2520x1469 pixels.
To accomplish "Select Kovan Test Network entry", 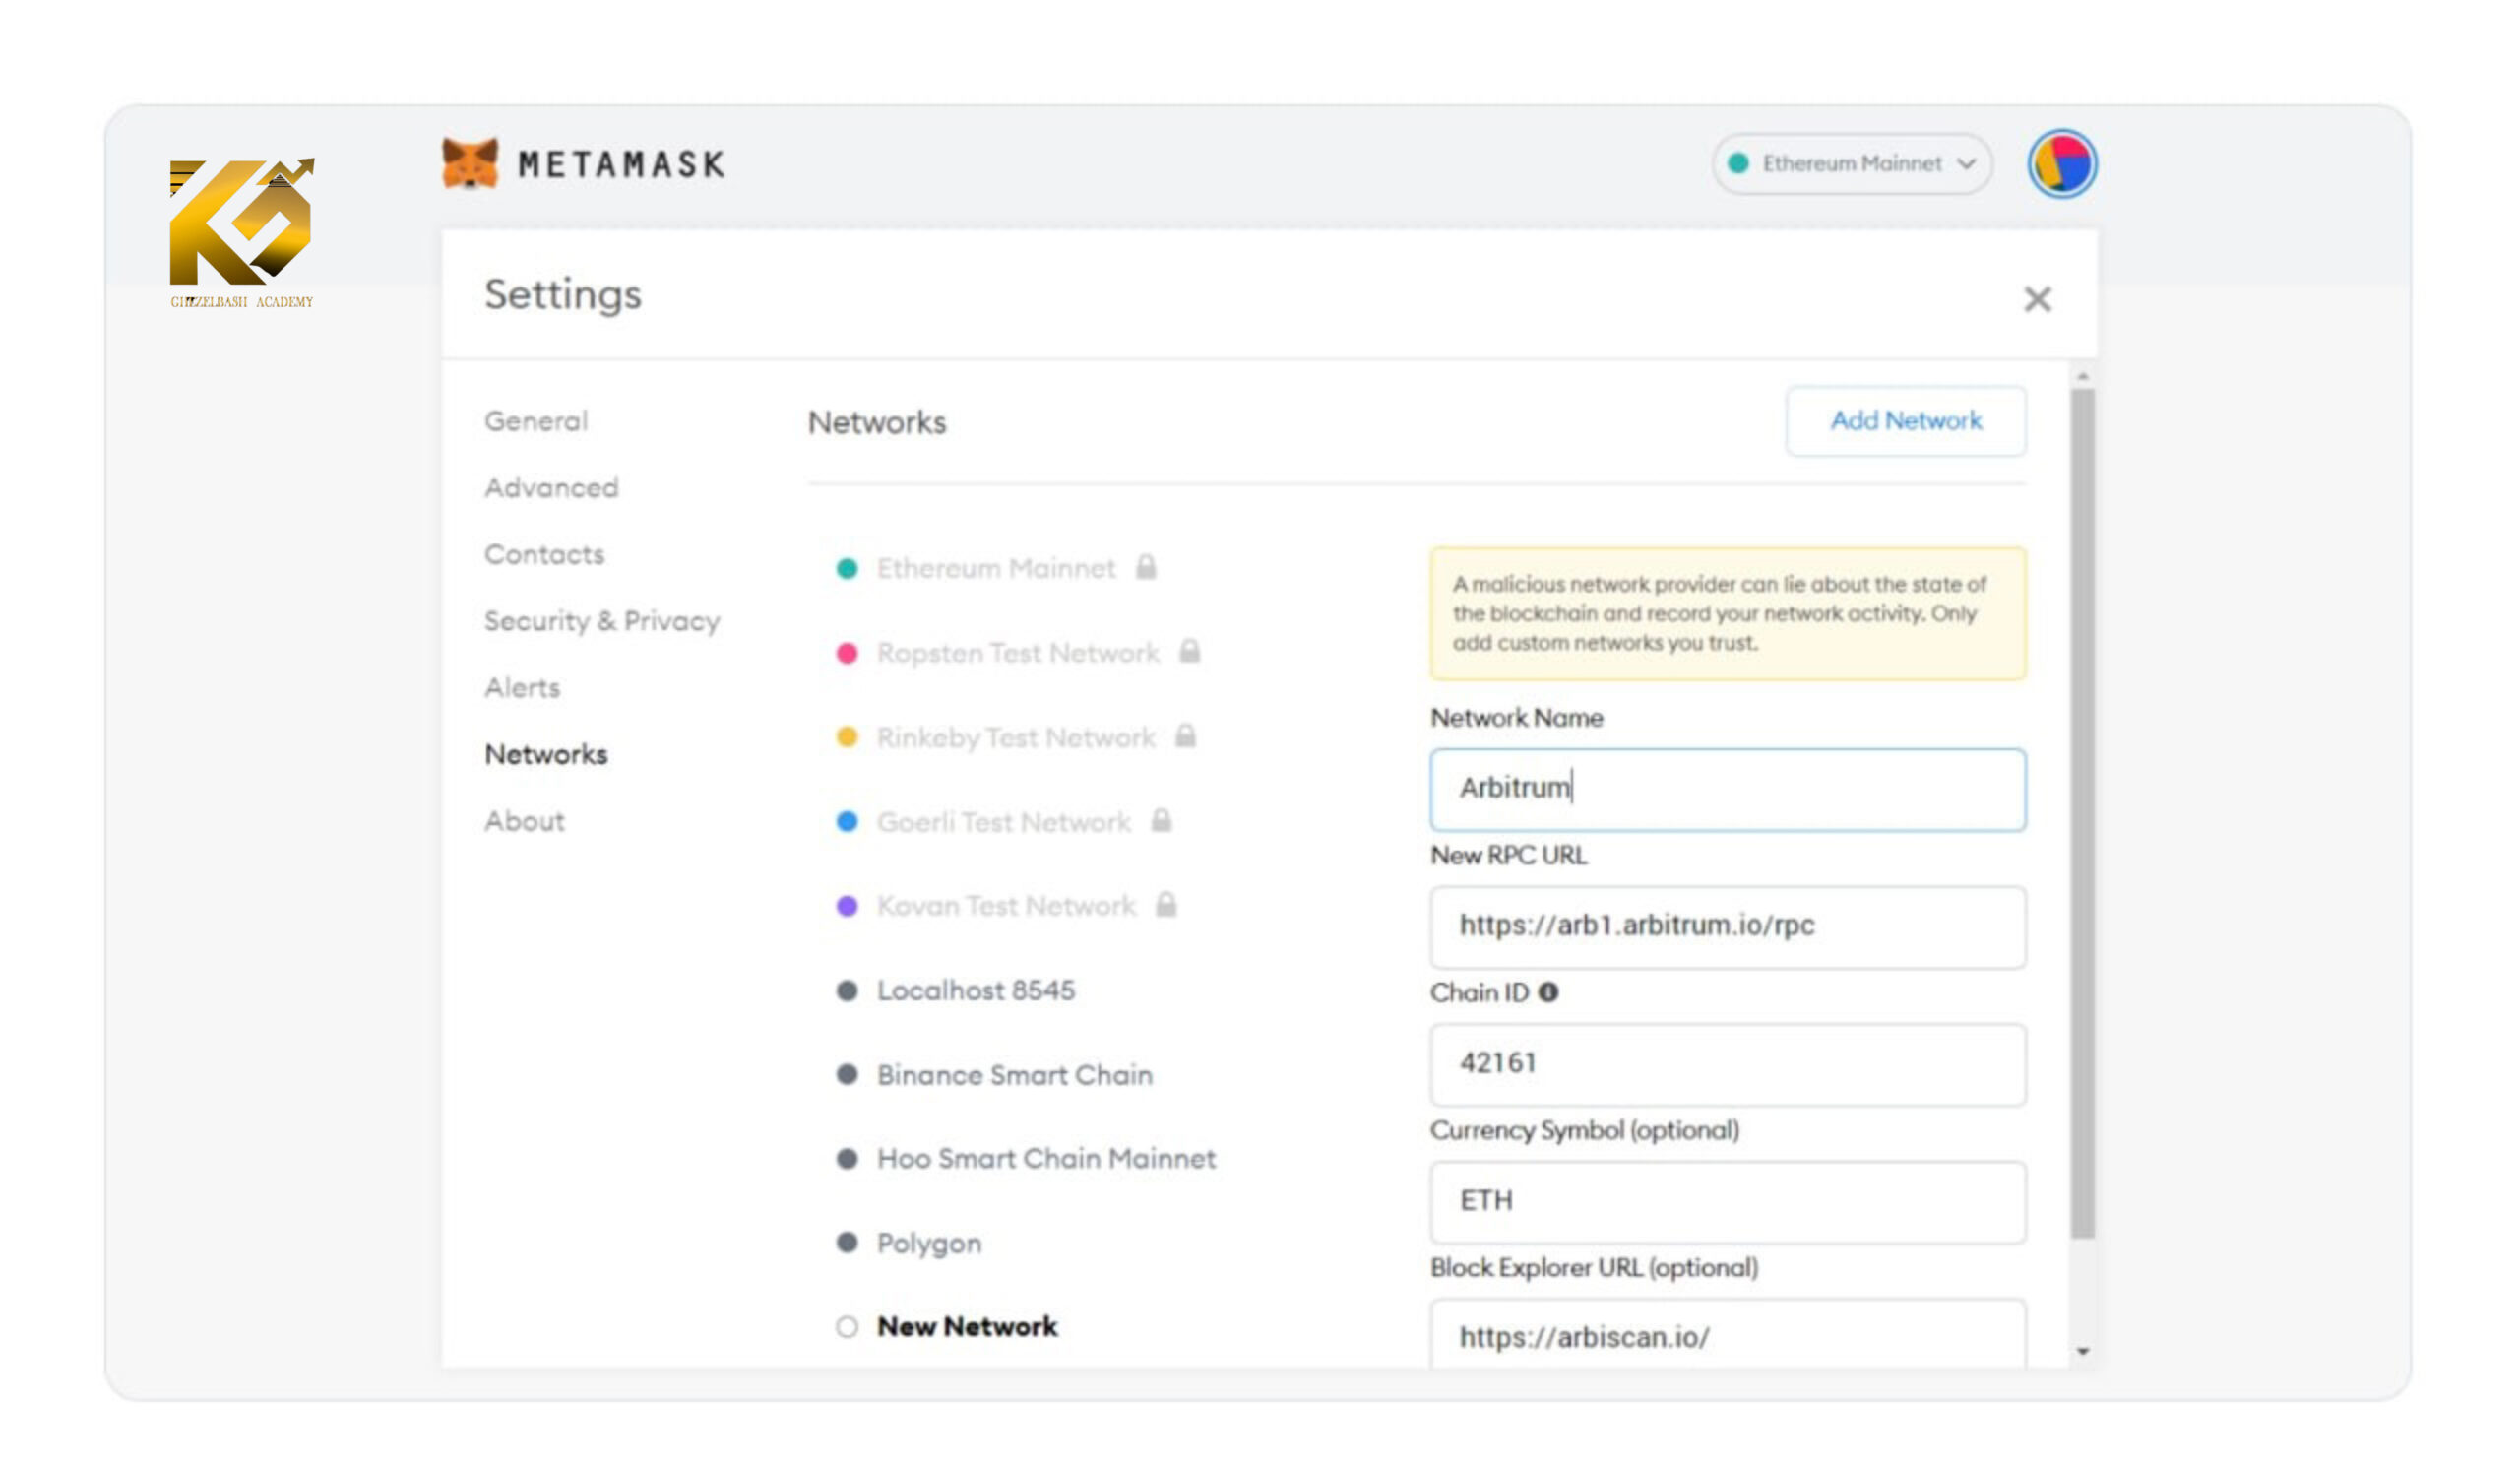I will click(x=1006, y=906).
